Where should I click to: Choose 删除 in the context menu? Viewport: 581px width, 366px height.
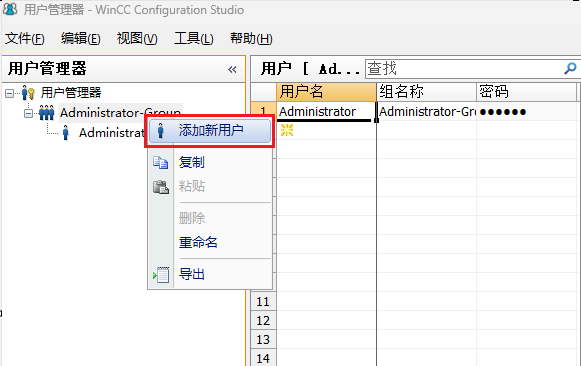click(210, 218)
